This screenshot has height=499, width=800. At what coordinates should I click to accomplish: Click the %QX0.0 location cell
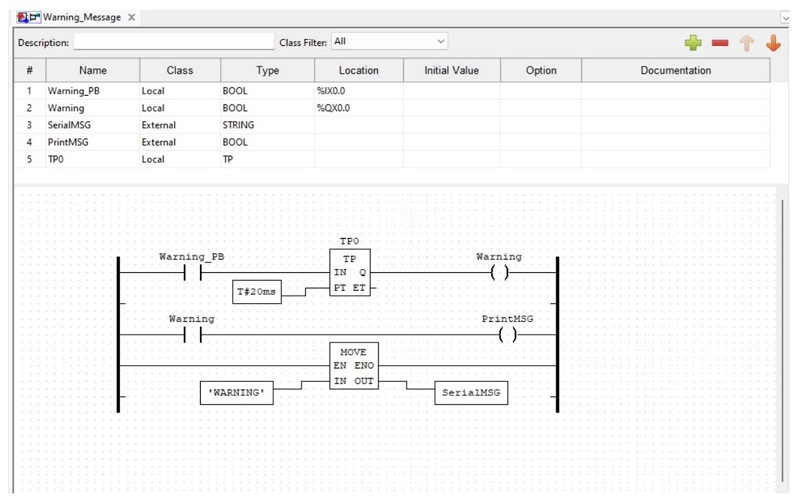359,108
